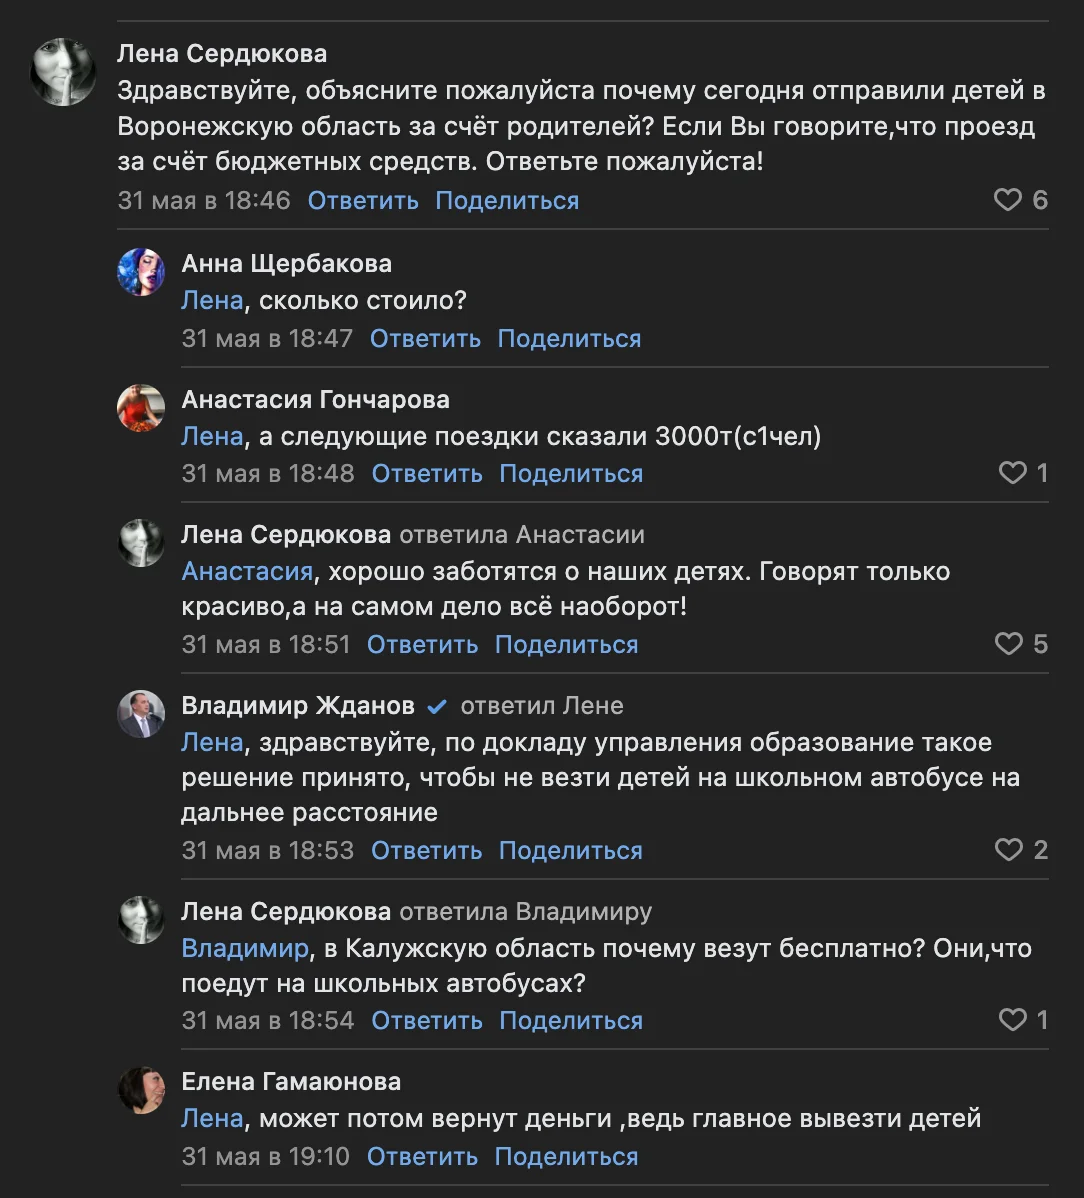Open Анастасия Гончарова's profile name link
1084x1198 pixels.
315,400
